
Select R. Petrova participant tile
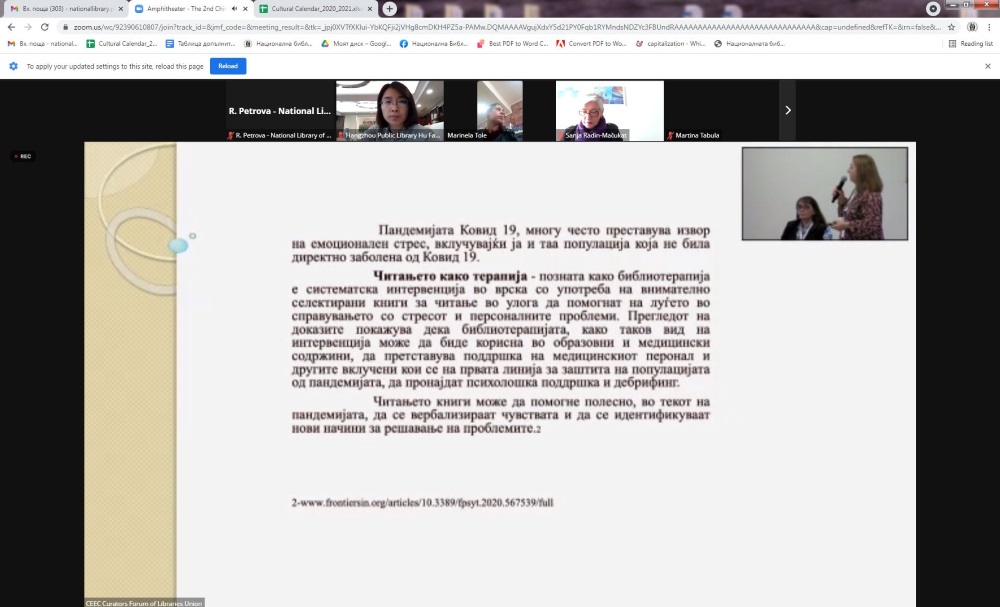[280, 110]
